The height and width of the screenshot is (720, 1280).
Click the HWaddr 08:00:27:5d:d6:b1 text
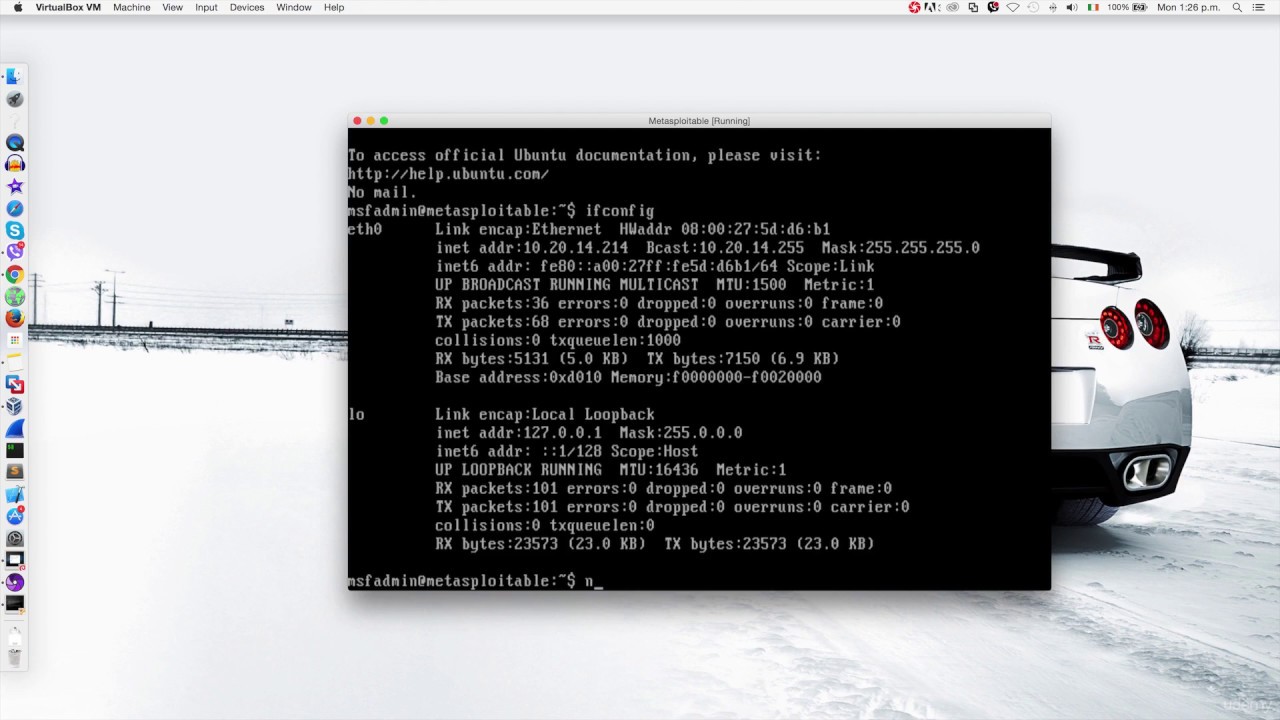click(725, 229)
